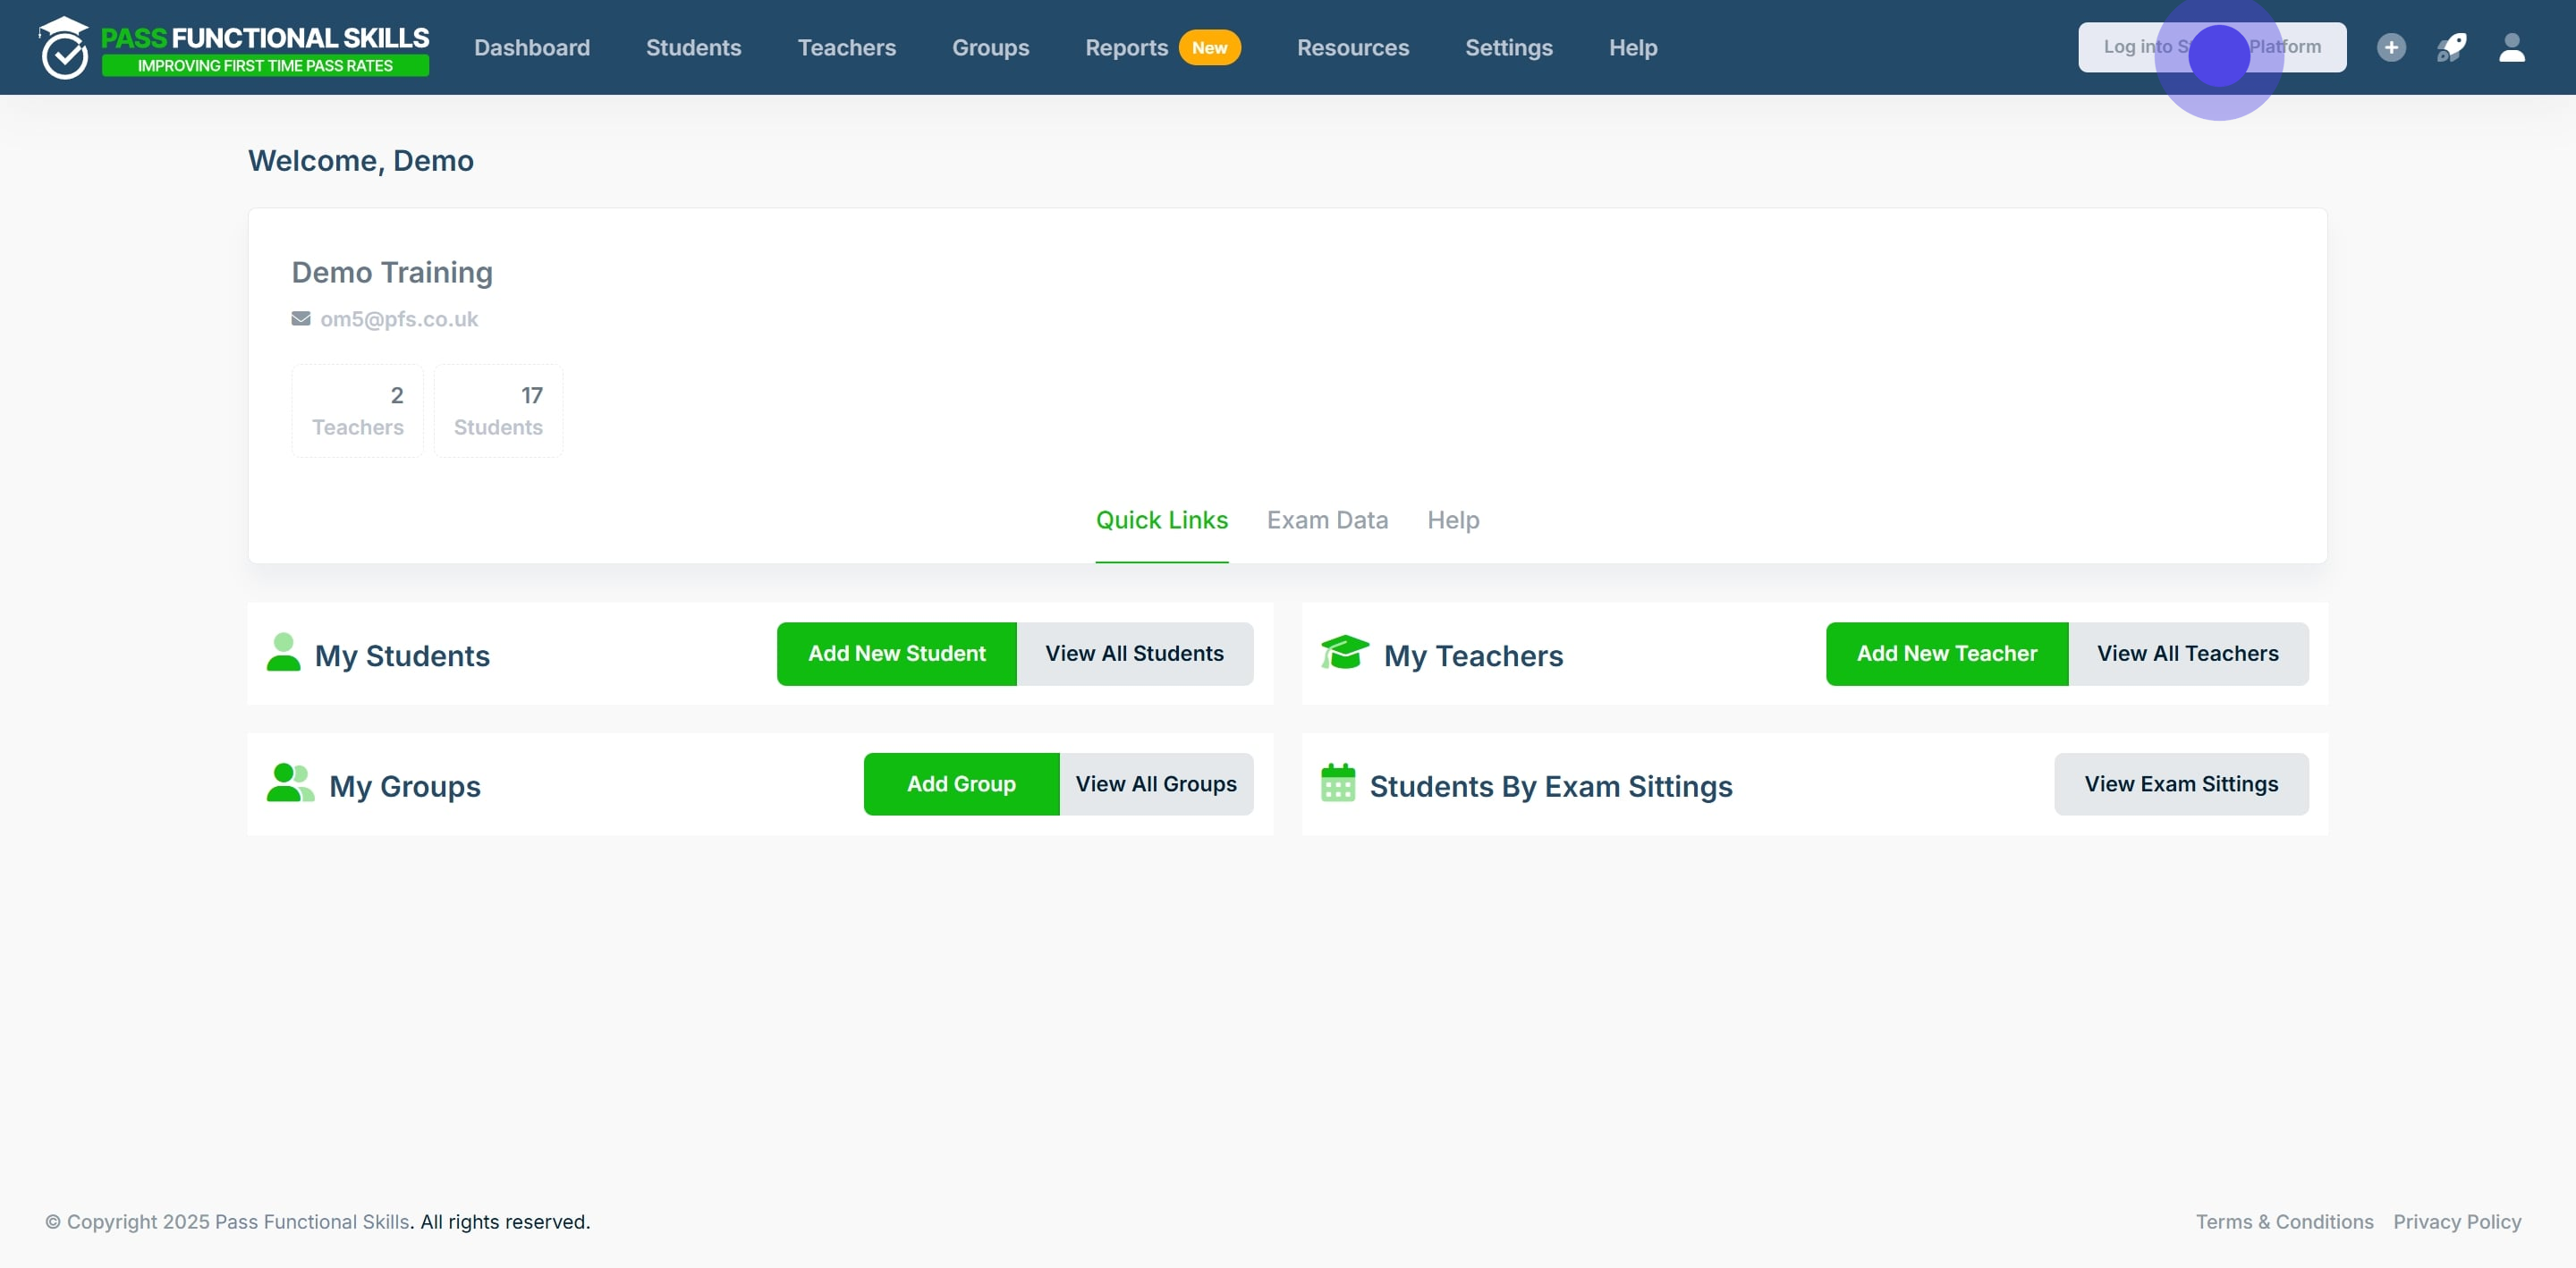This screenshot has height=1268, width=2576.
Task: Open the rocket icon in top bar
Action: 2451,47
